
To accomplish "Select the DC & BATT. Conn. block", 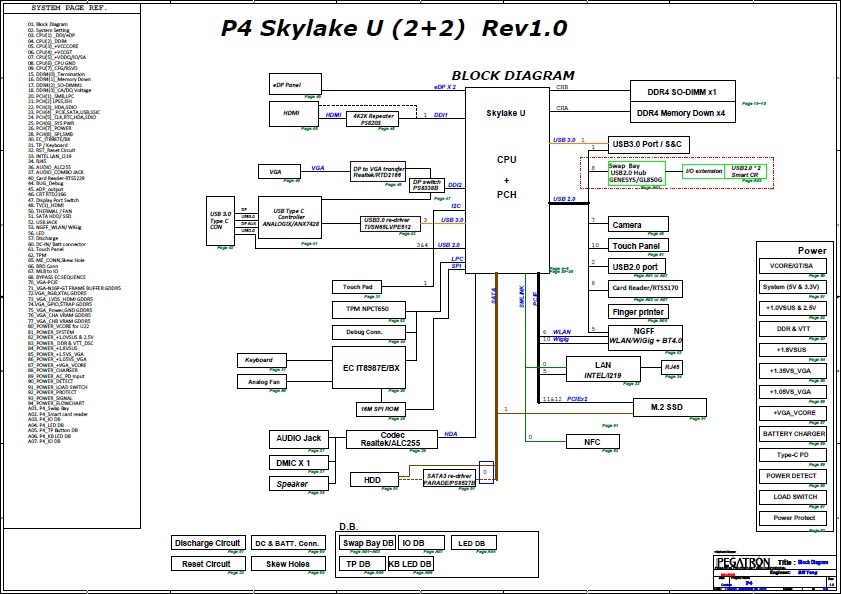I will point(288,543).
